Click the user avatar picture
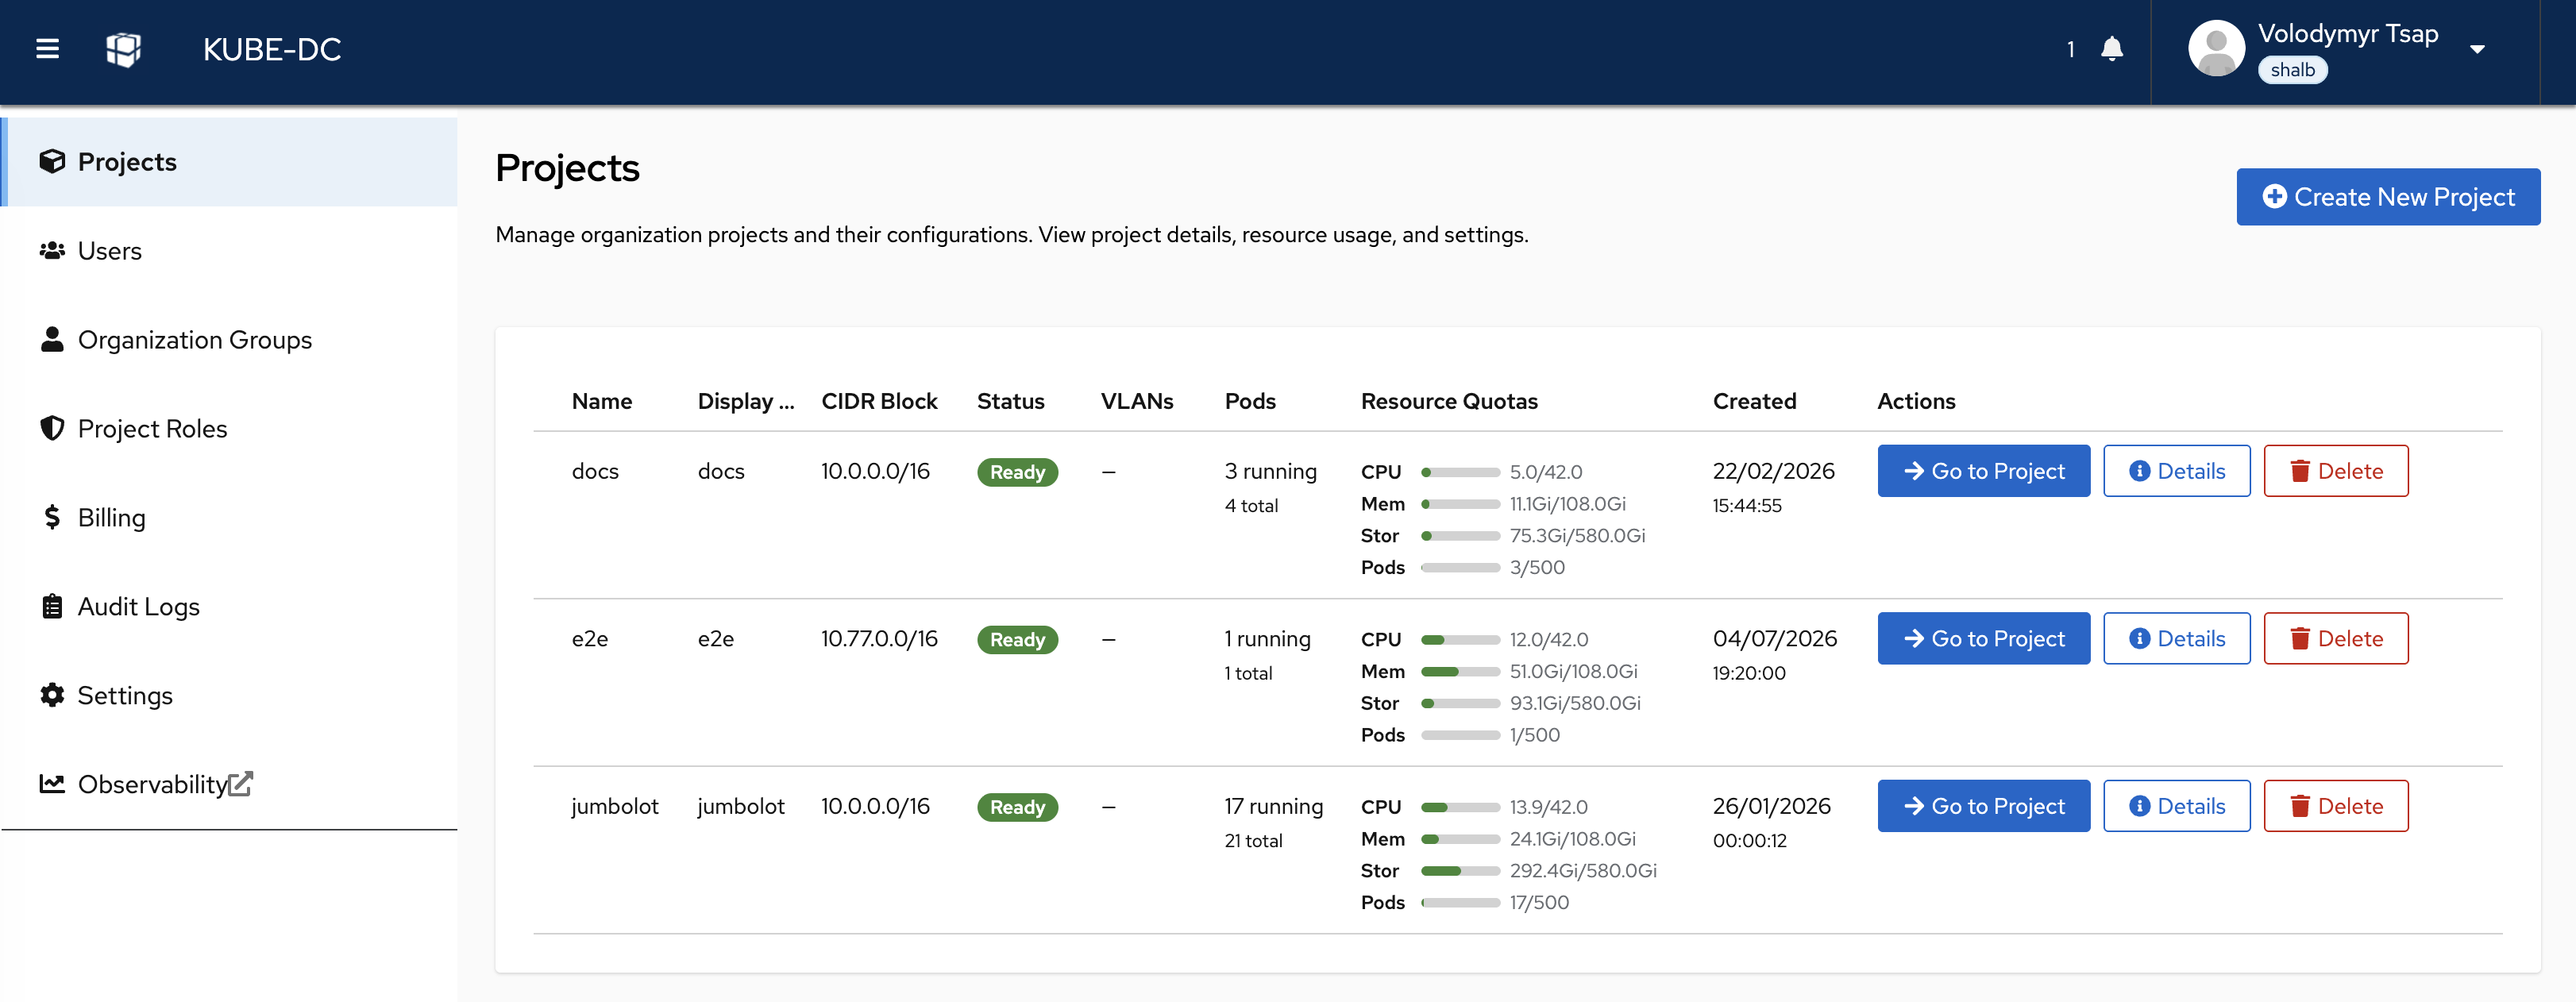Screen dimensions: 2576x1002 [x=2216, y=48]
